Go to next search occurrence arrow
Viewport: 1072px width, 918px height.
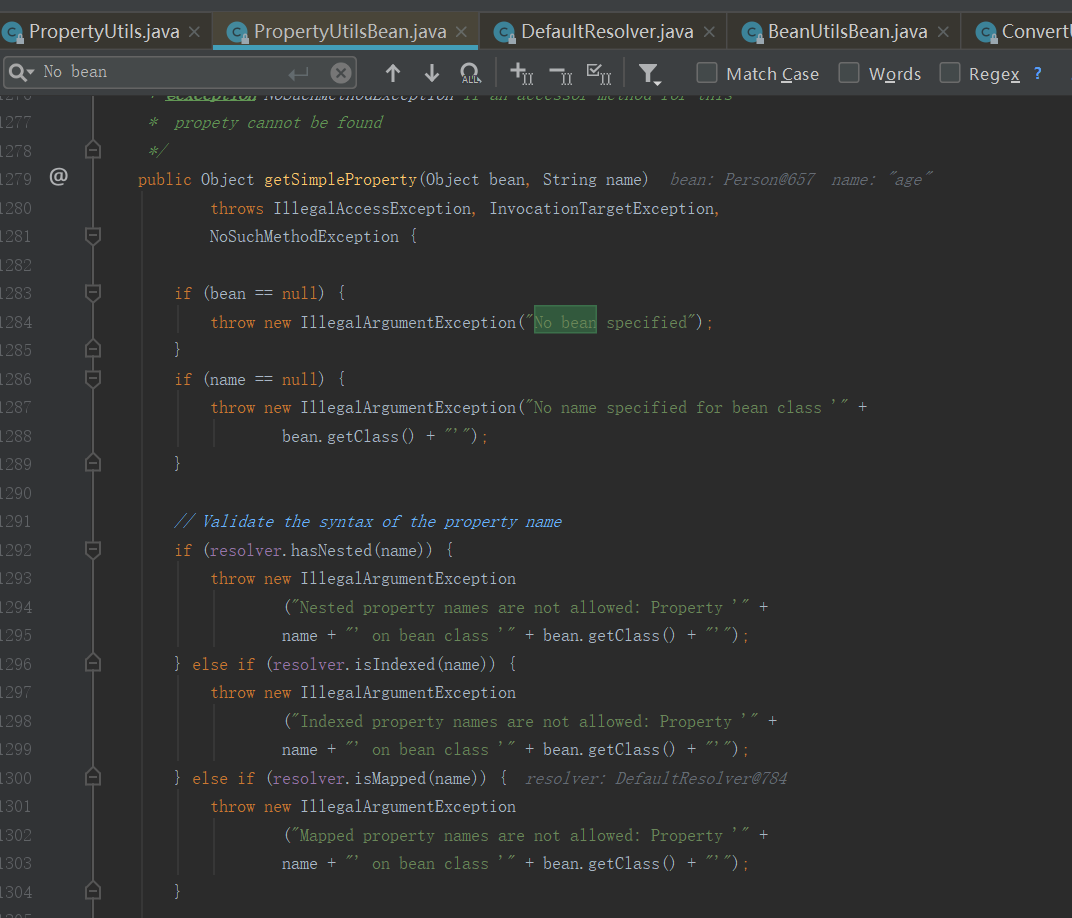click(432, 73)
